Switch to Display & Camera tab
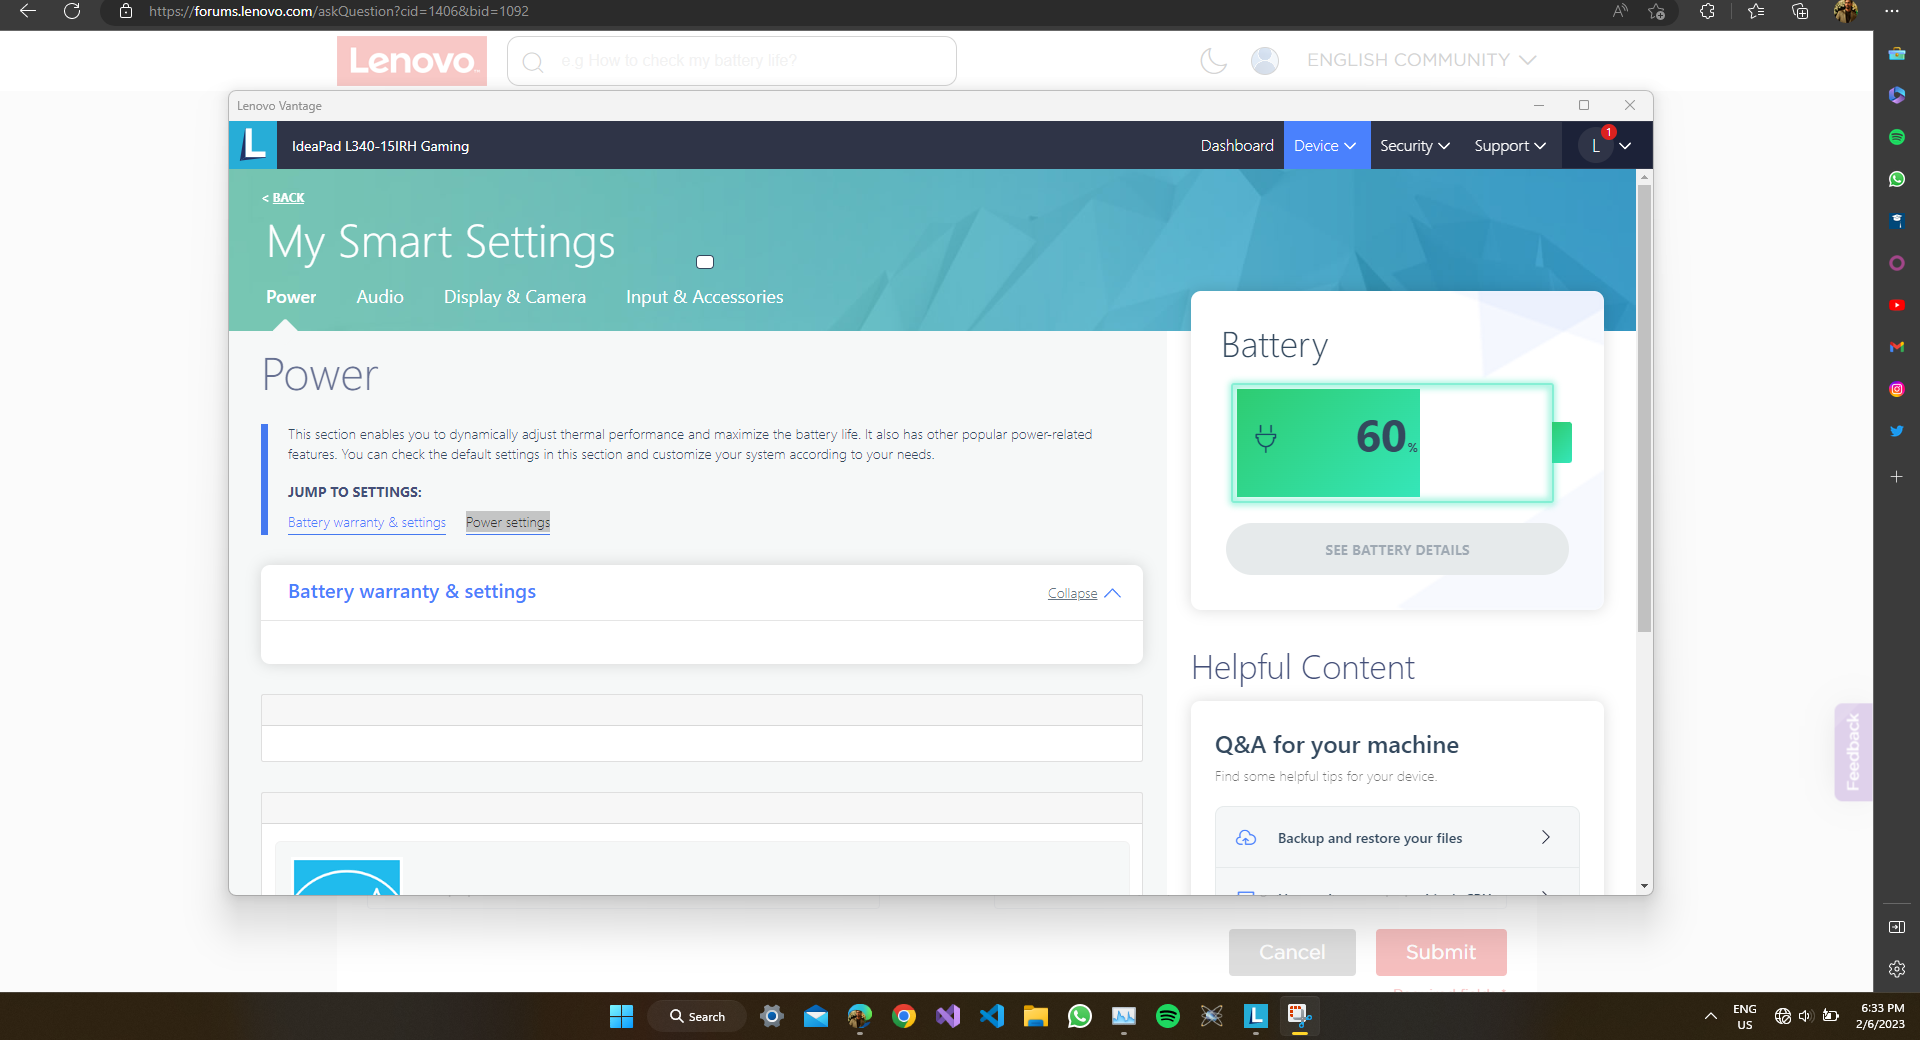Viewport: 1920px width, 1040px height. (x=515, y=297)
